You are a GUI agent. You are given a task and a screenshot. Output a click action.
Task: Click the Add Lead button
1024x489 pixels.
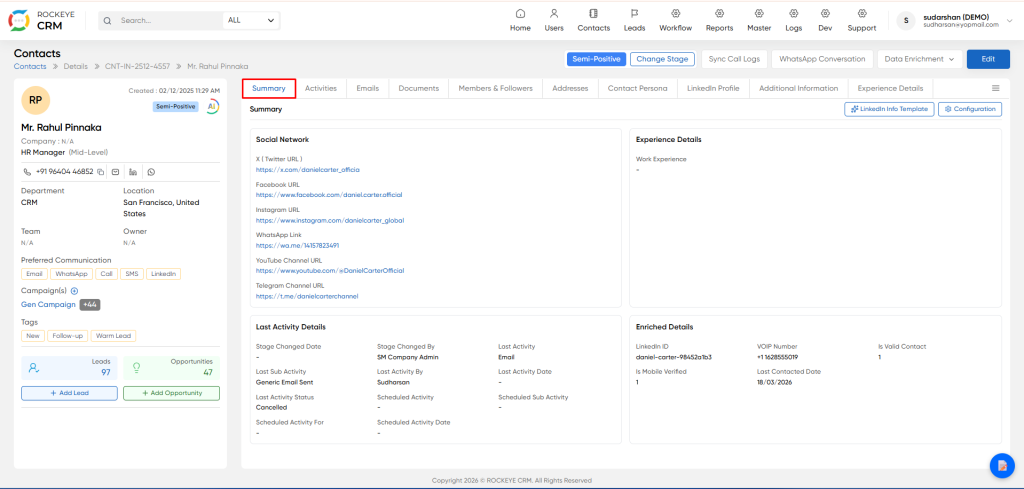69,393
